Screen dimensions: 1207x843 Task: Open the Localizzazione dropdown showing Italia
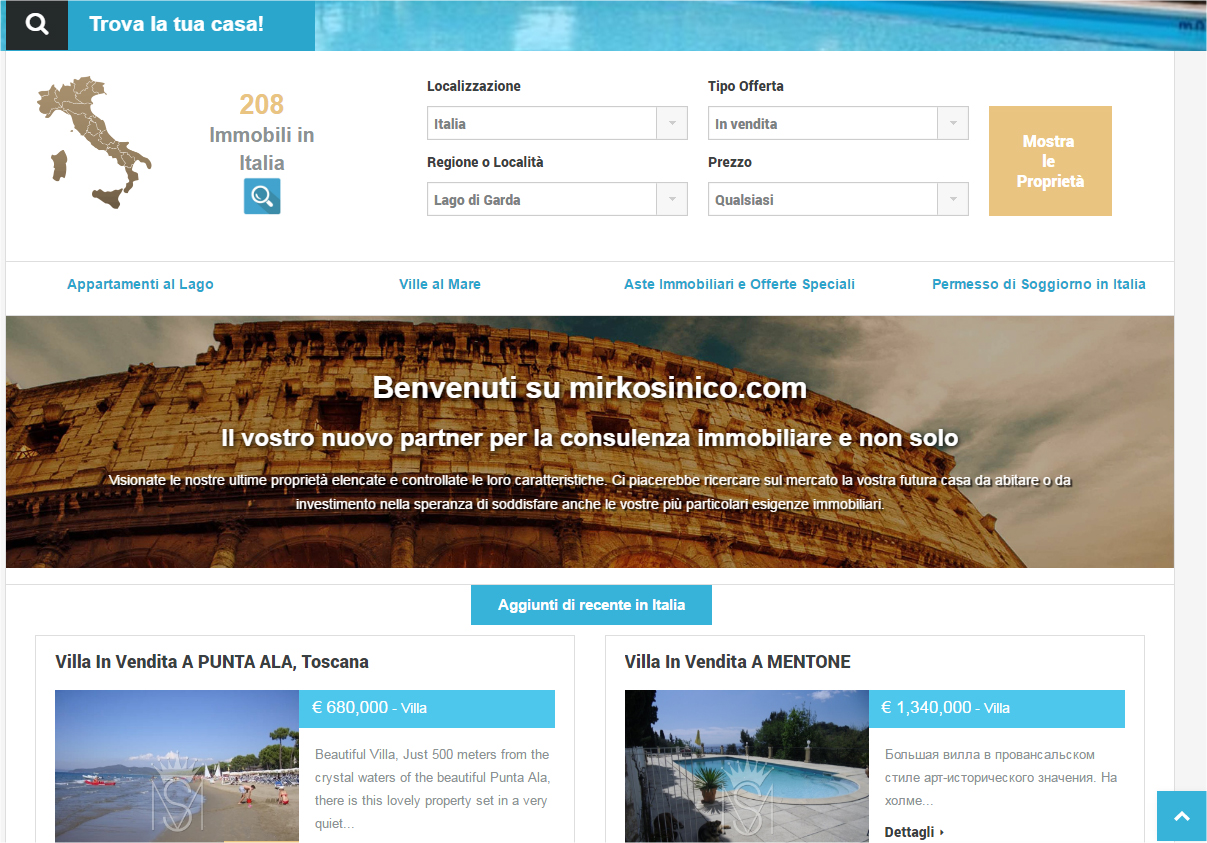[557, 124]
